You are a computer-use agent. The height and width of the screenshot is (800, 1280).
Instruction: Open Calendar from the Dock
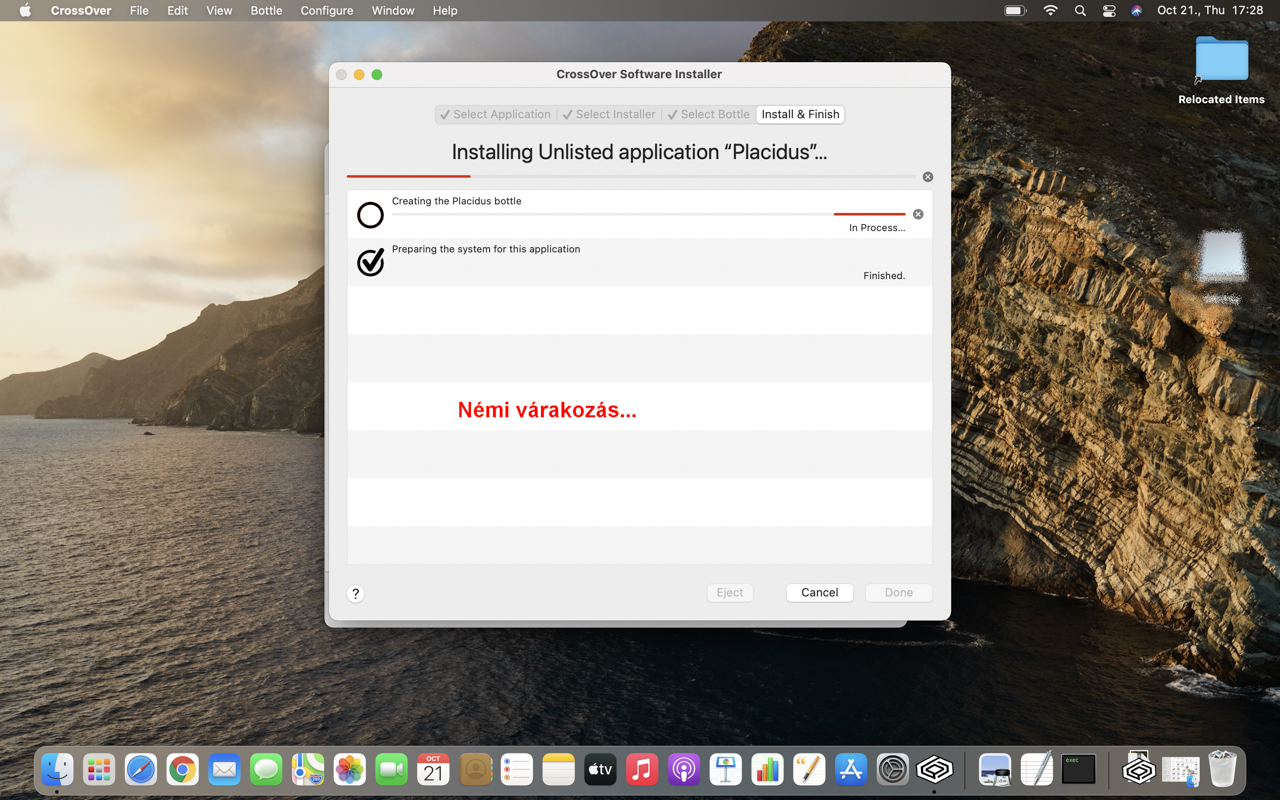pos(433,769)
